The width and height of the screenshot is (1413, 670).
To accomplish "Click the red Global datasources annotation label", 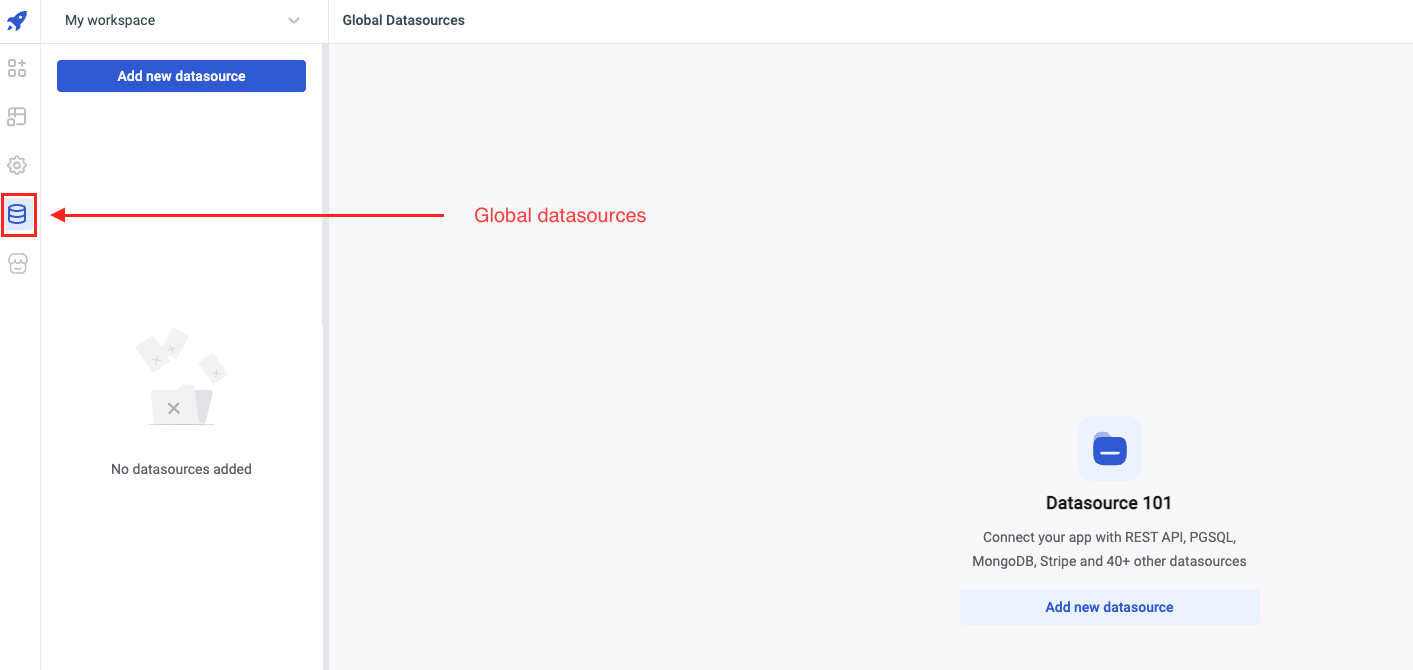I will (560, 215).
